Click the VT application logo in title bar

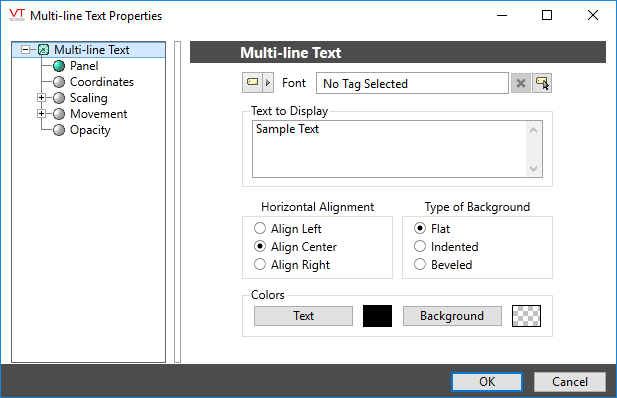point(17,15)
